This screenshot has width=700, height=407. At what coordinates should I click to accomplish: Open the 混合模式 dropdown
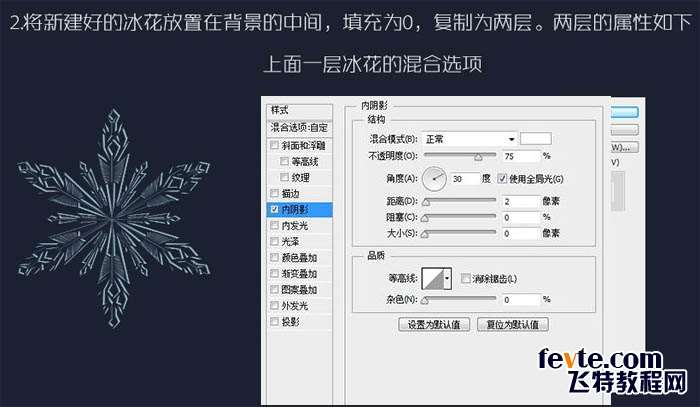(x=469, y=139)
